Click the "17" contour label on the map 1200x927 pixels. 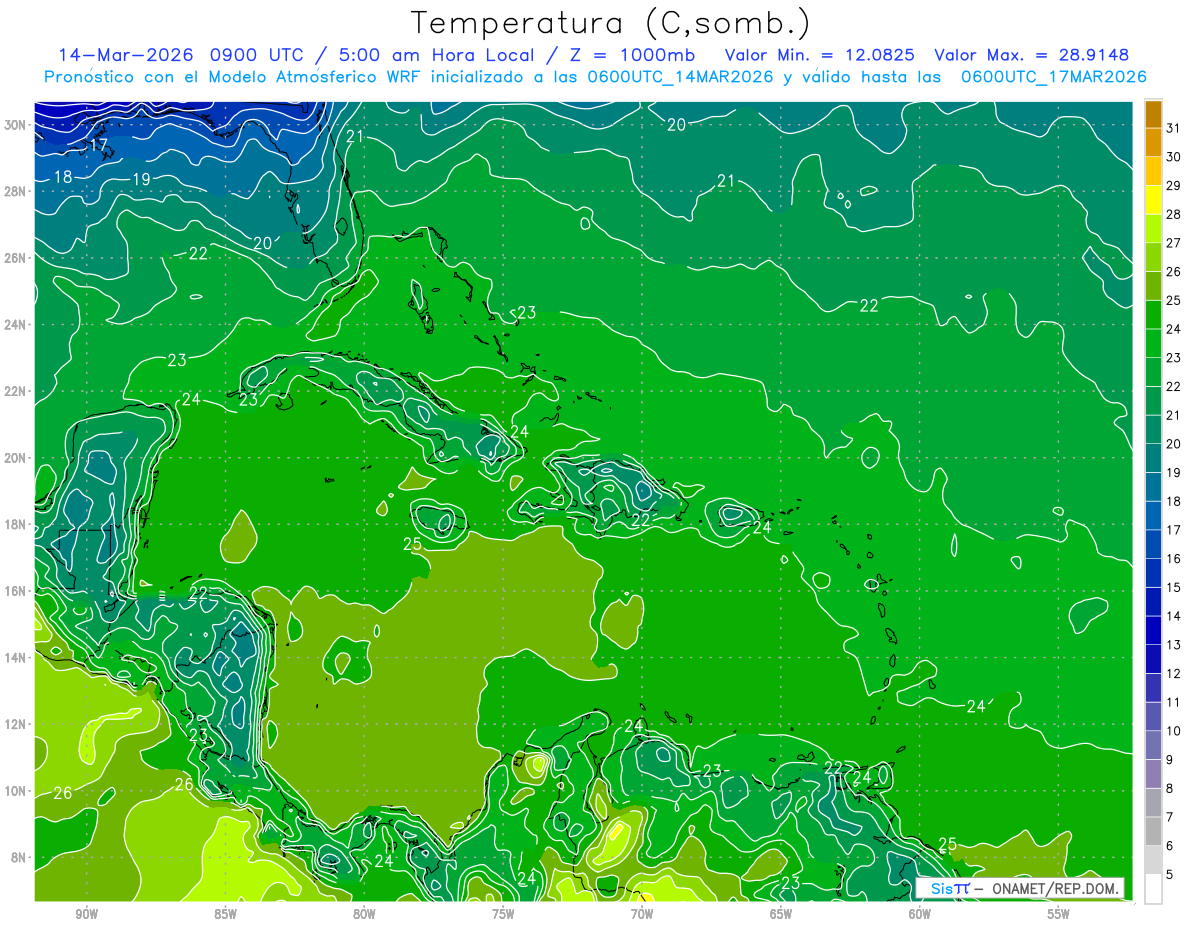pos(99,146)
